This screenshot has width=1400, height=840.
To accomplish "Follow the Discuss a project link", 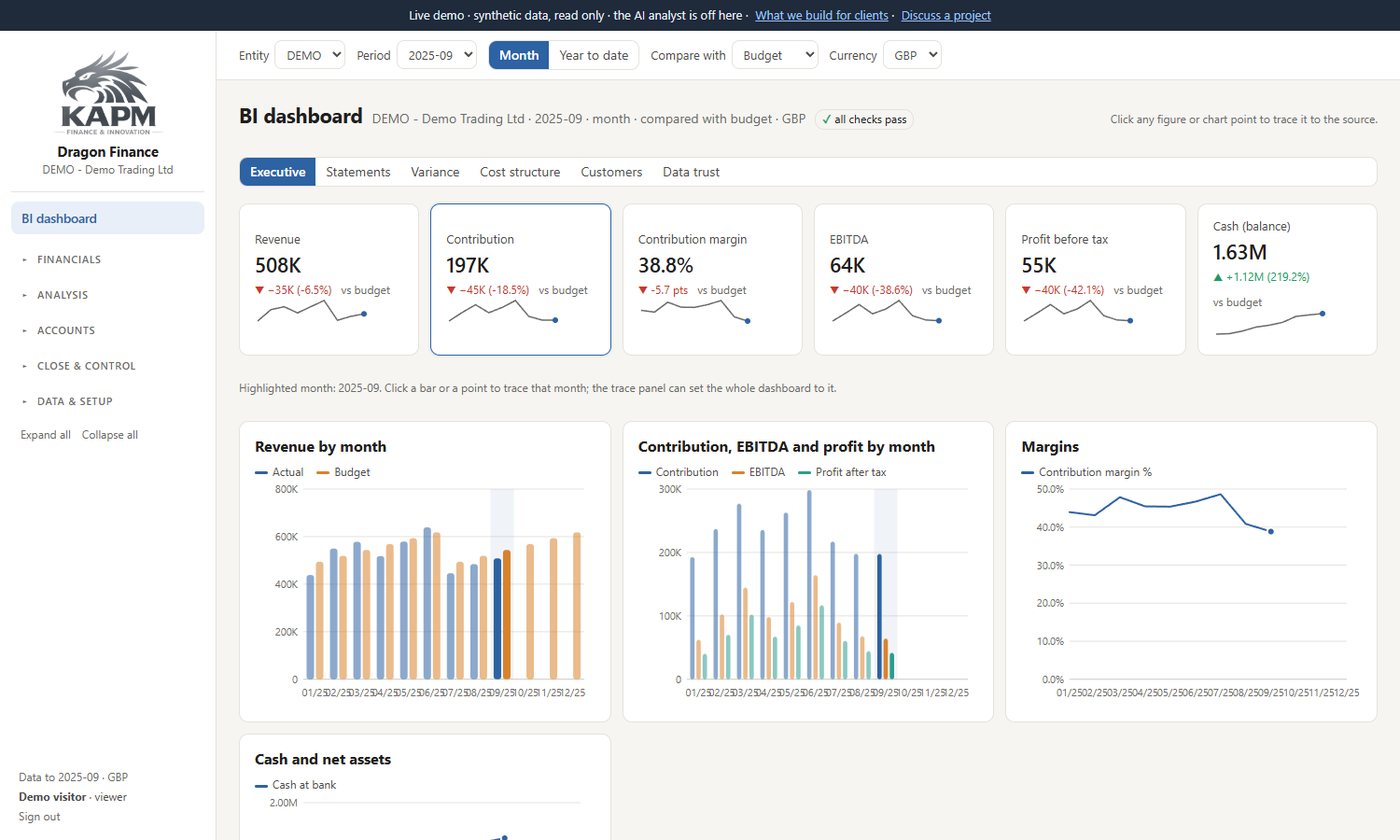I will 946,15.
